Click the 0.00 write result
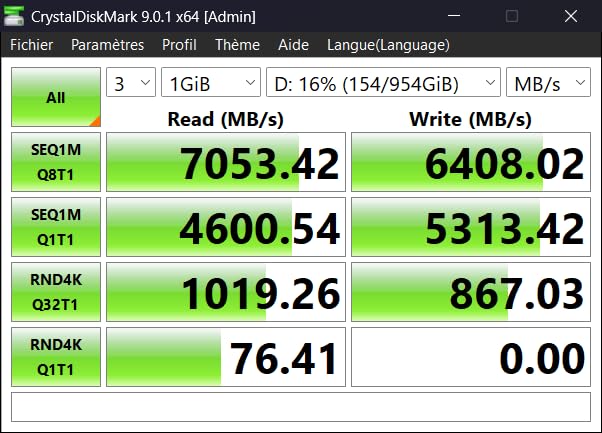Viewport: 602px width, 433px height. [471, 357]
